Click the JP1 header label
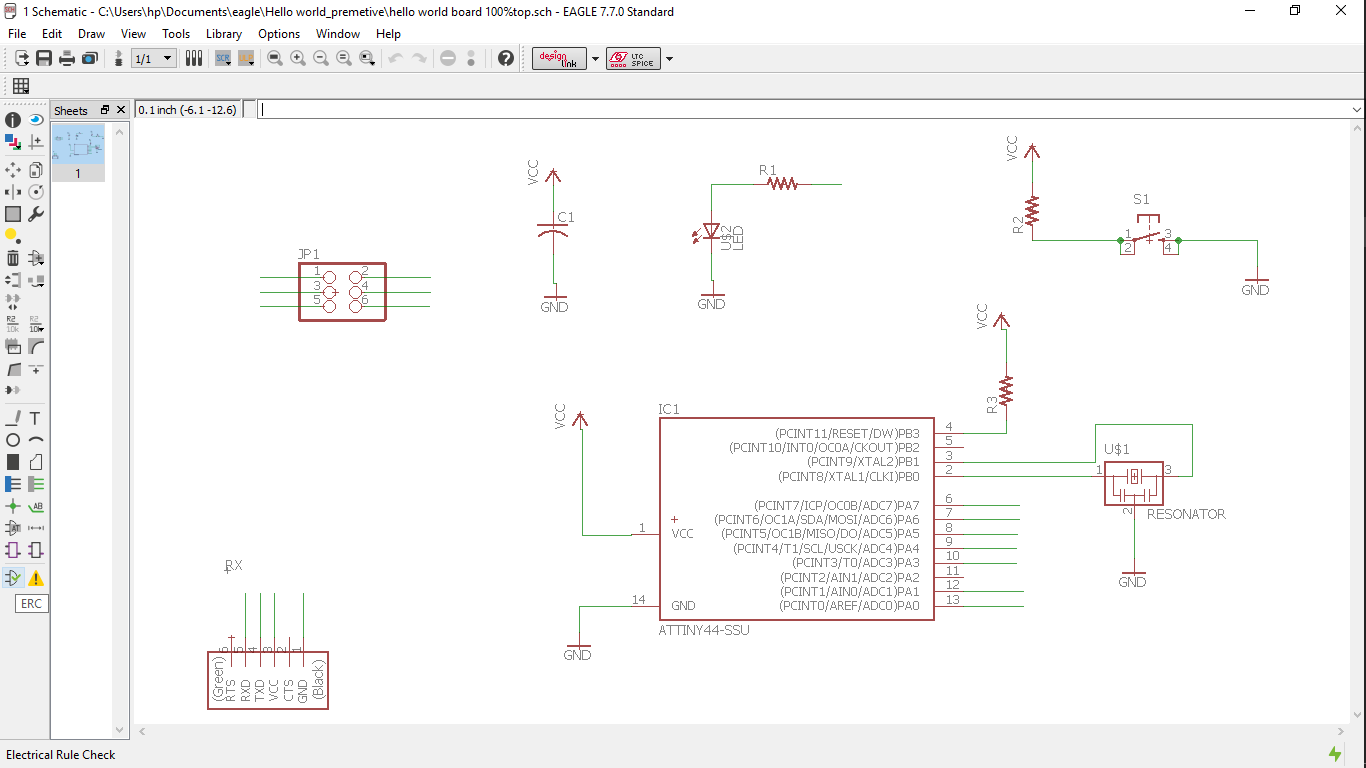 coord(308,254)
